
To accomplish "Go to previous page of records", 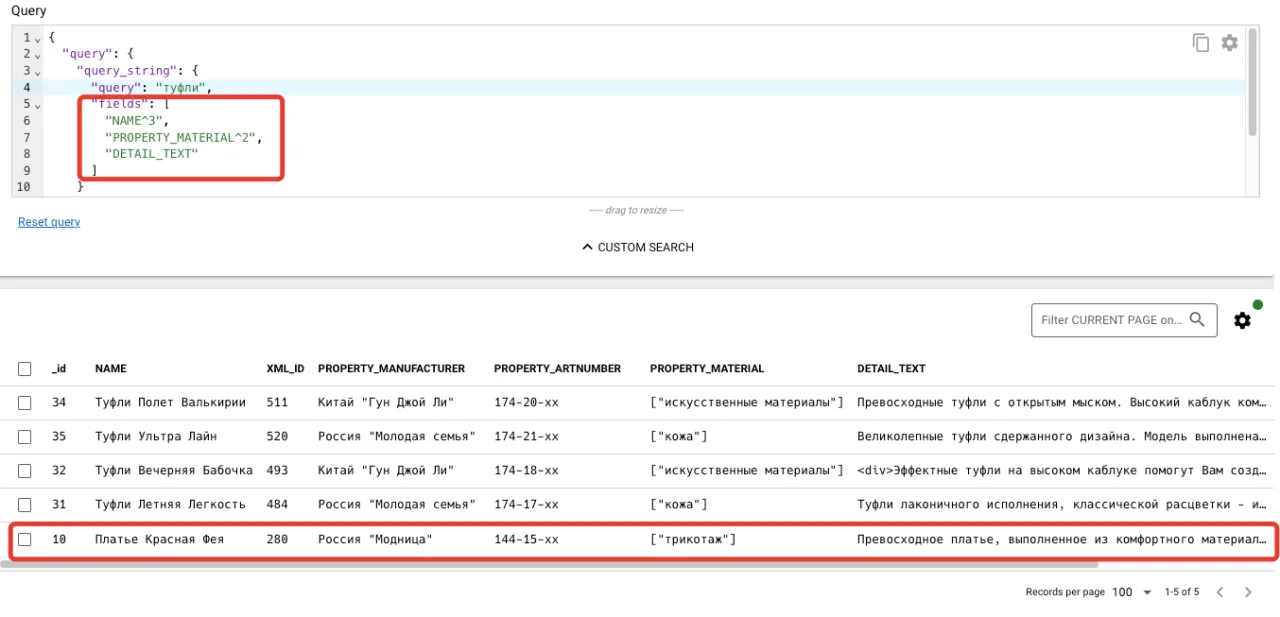I will tap(1220, 592).
